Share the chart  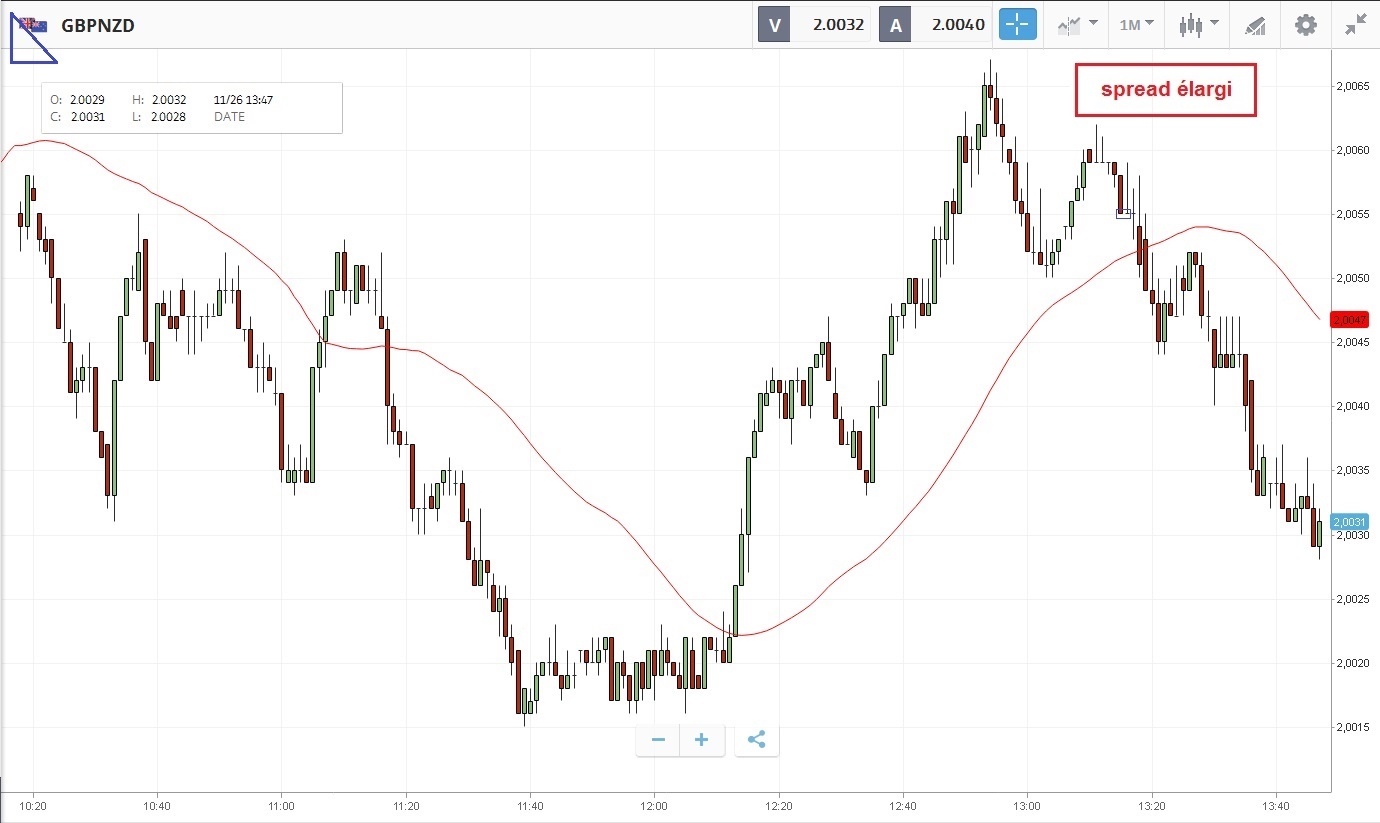[757, 740]
